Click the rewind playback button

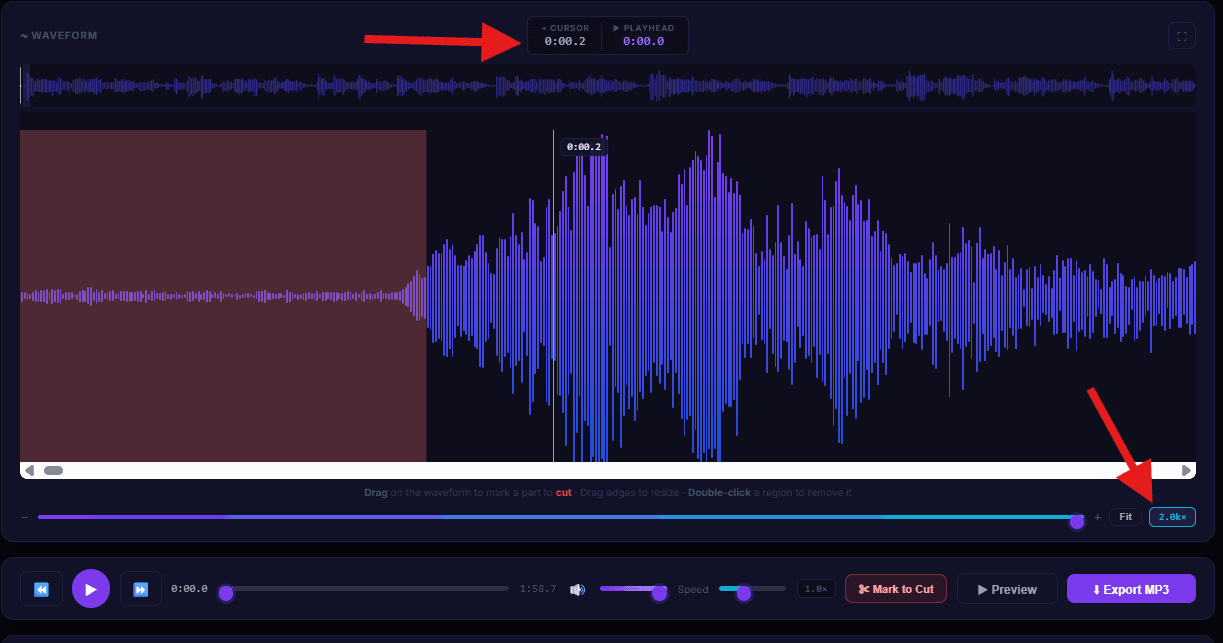pyautogui.click(x=42, y=589)
